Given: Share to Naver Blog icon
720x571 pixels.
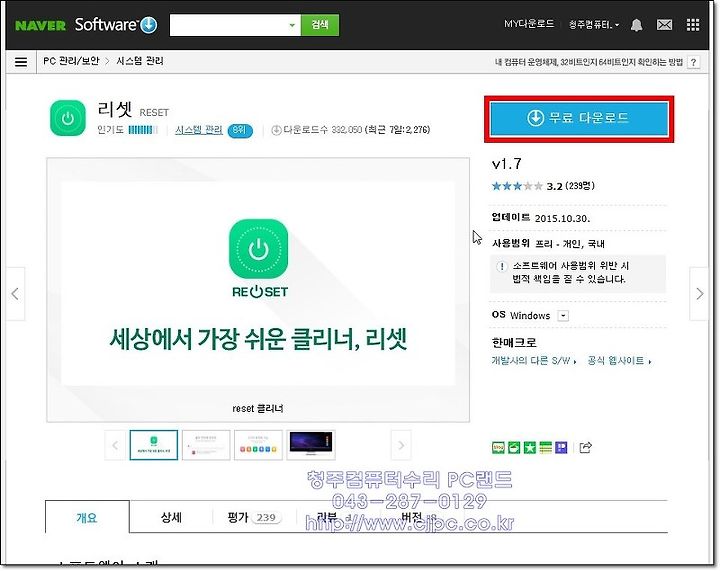Looking at the screenshot, I should [x=498, y=447].
